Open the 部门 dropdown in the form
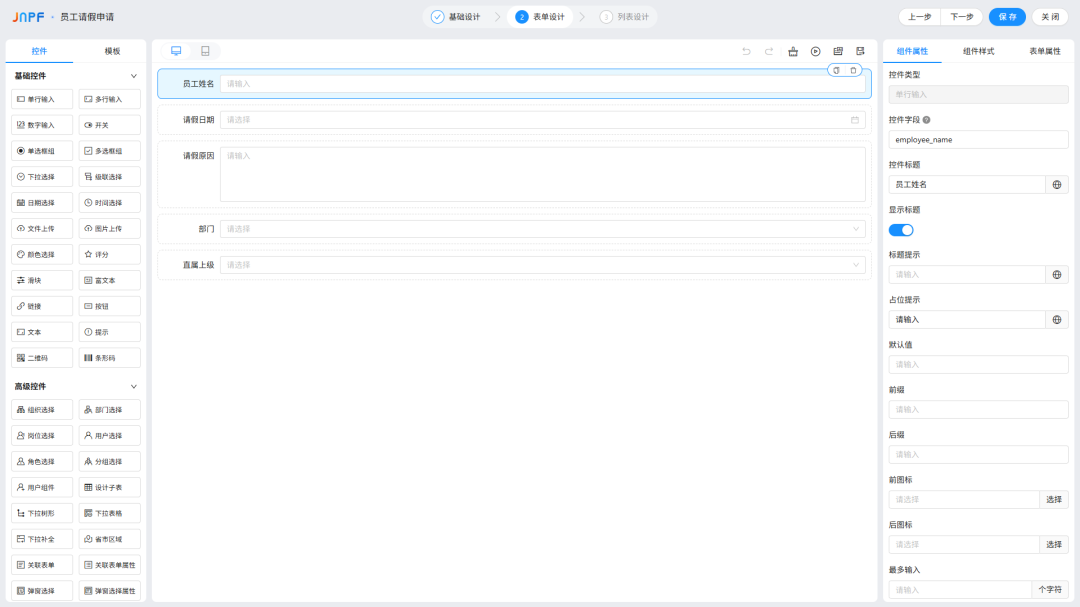The height and width of the screenshot is (607, 1080). point(543,229)
